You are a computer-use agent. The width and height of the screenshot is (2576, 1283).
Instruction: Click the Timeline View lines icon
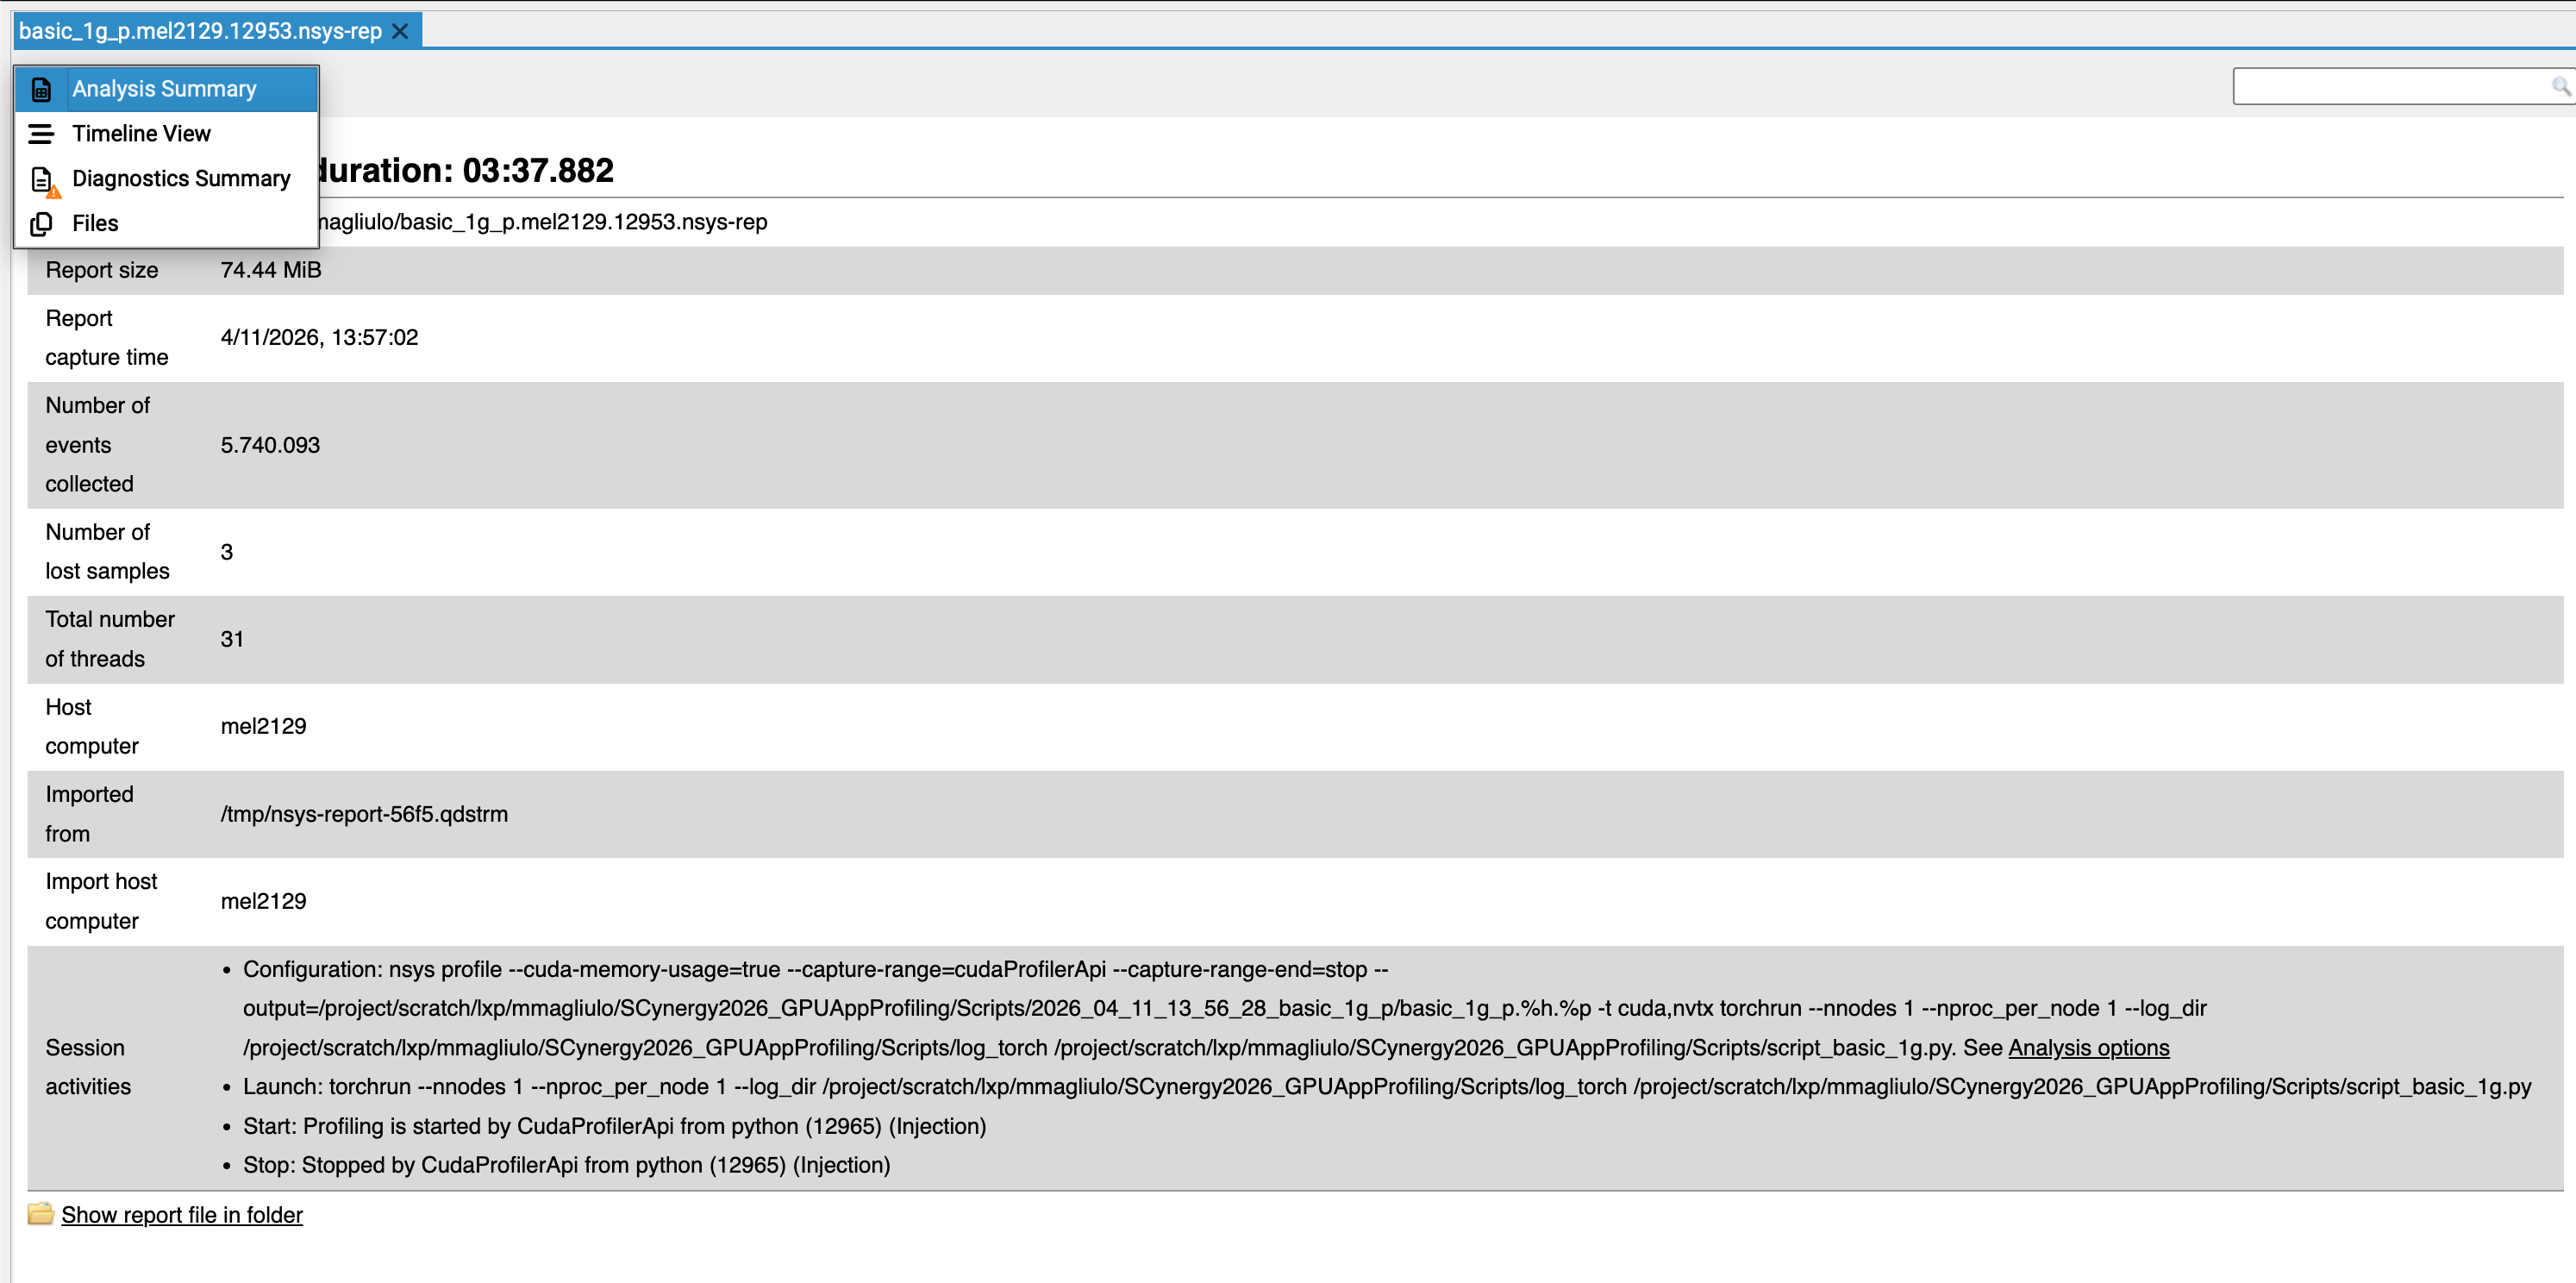(41, 134)
